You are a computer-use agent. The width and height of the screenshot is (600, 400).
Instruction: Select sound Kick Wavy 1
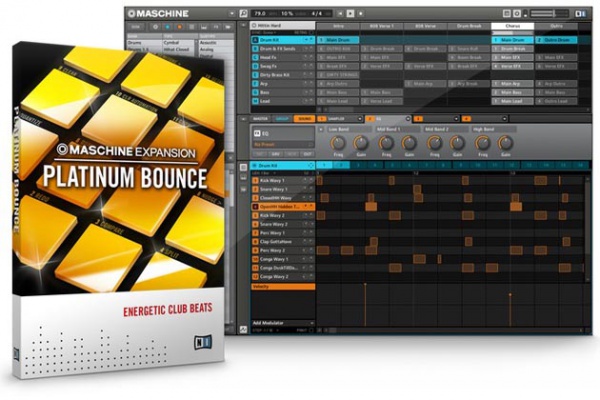pyautogui.click(x=282, y=180)
